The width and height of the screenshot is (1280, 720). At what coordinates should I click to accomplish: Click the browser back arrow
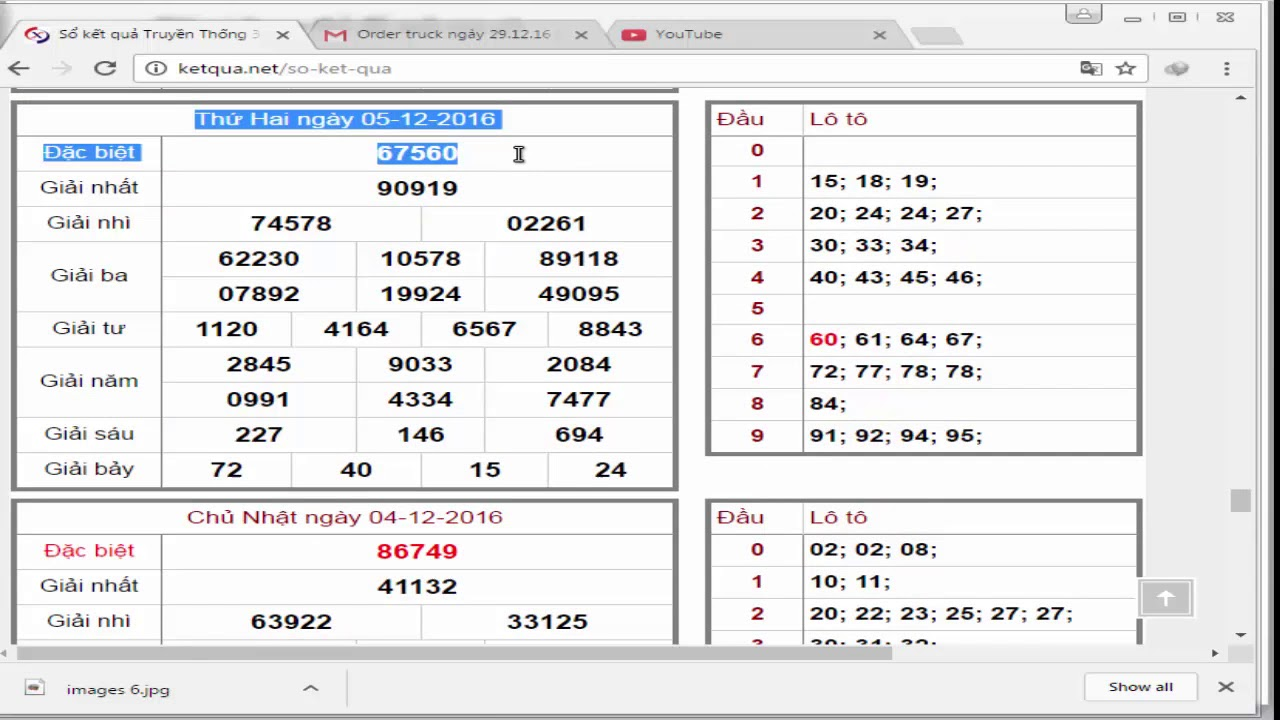pyautogui.click(x=19, y=68)
